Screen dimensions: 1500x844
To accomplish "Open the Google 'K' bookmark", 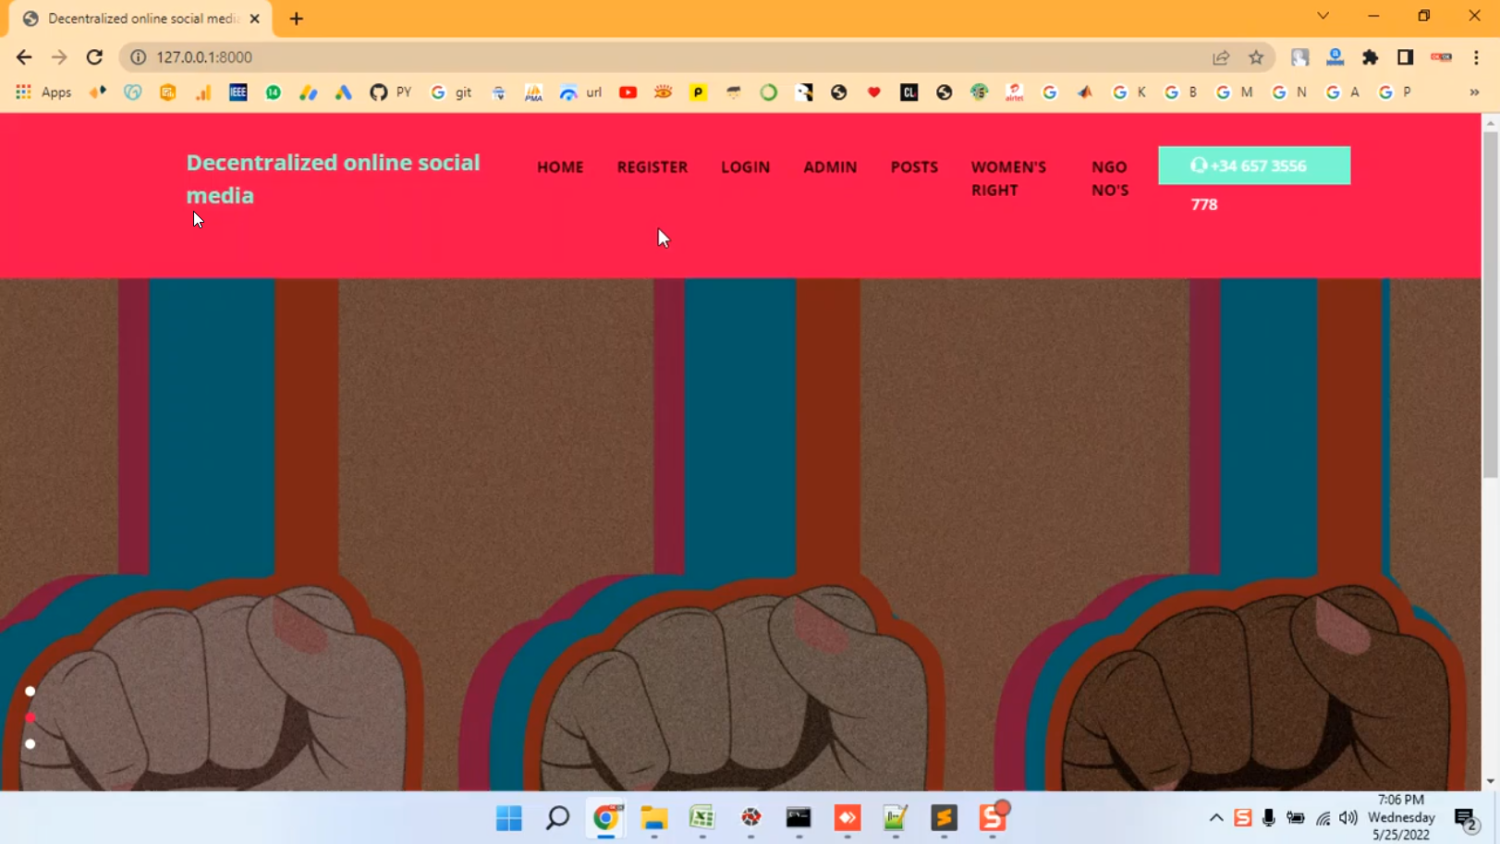I will pos(1129,92).
